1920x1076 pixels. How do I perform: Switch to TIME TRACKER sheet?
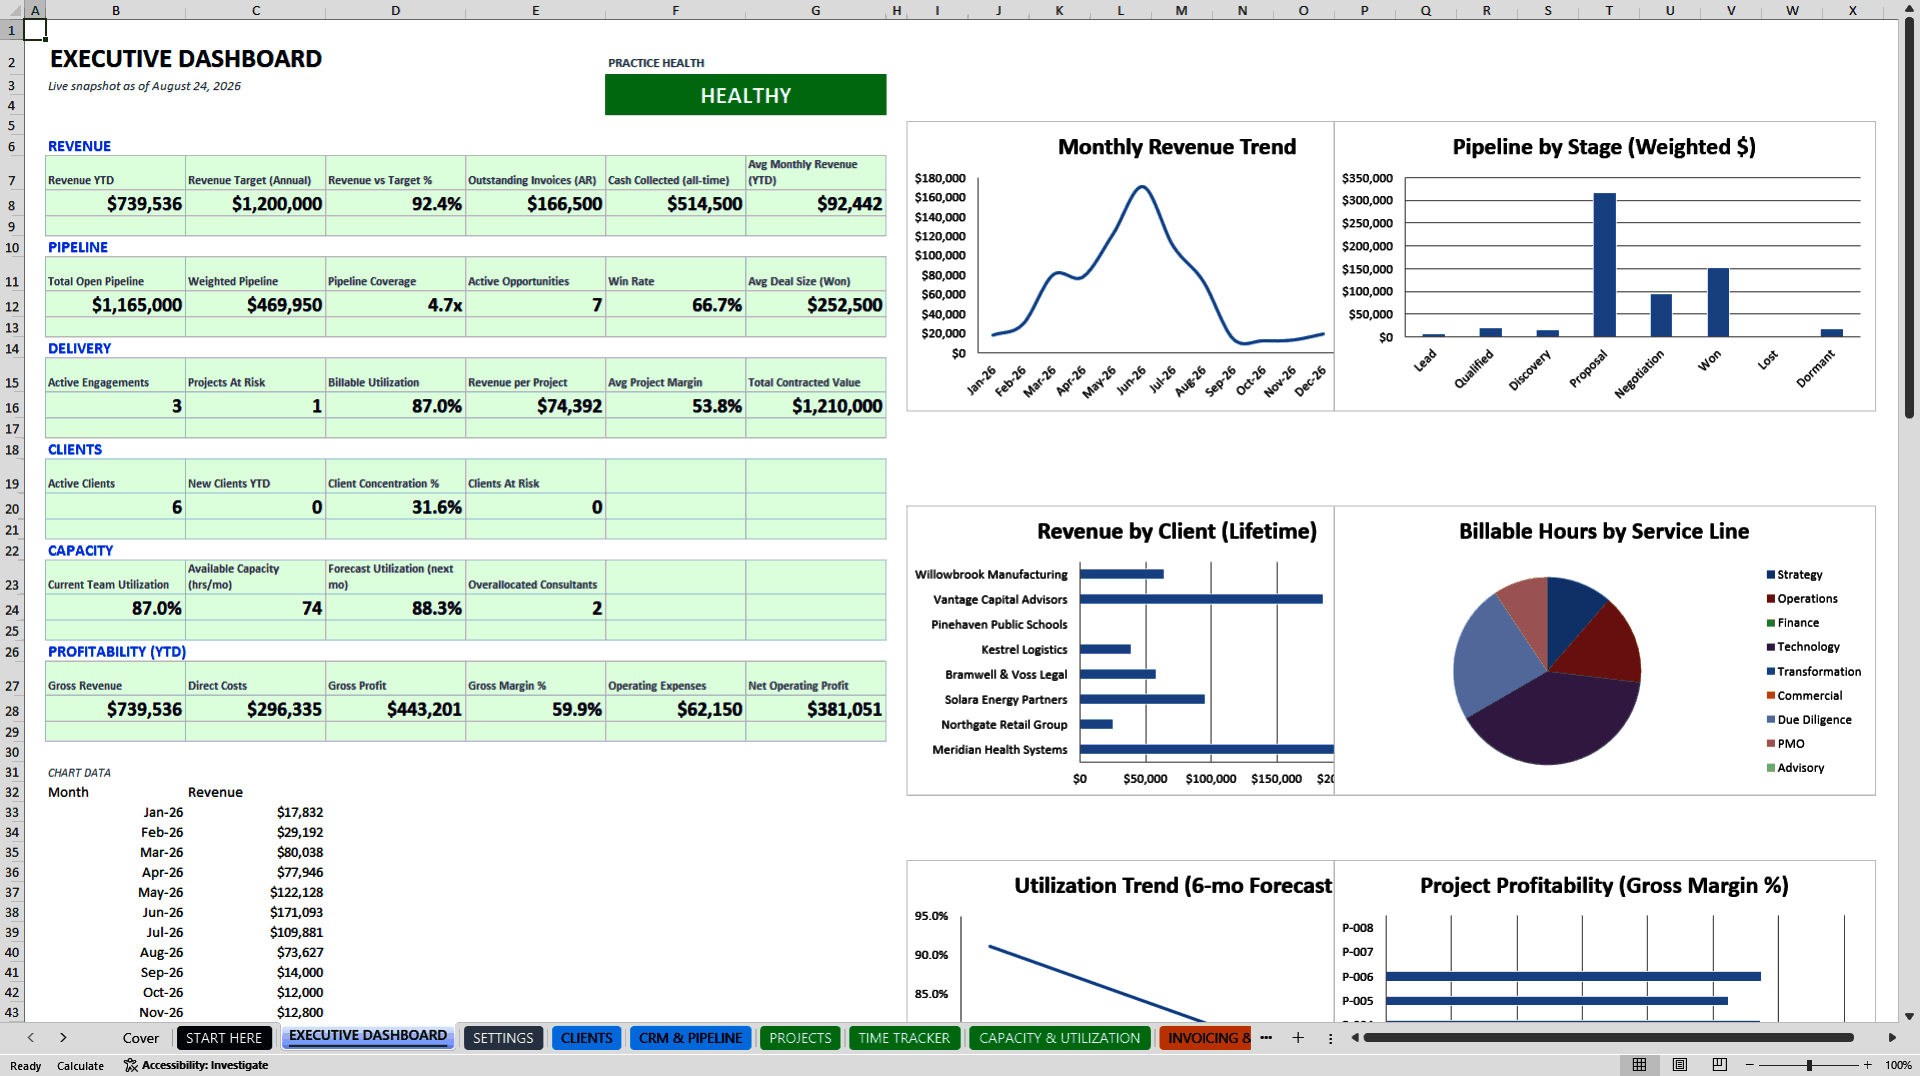pos(904,1038)
